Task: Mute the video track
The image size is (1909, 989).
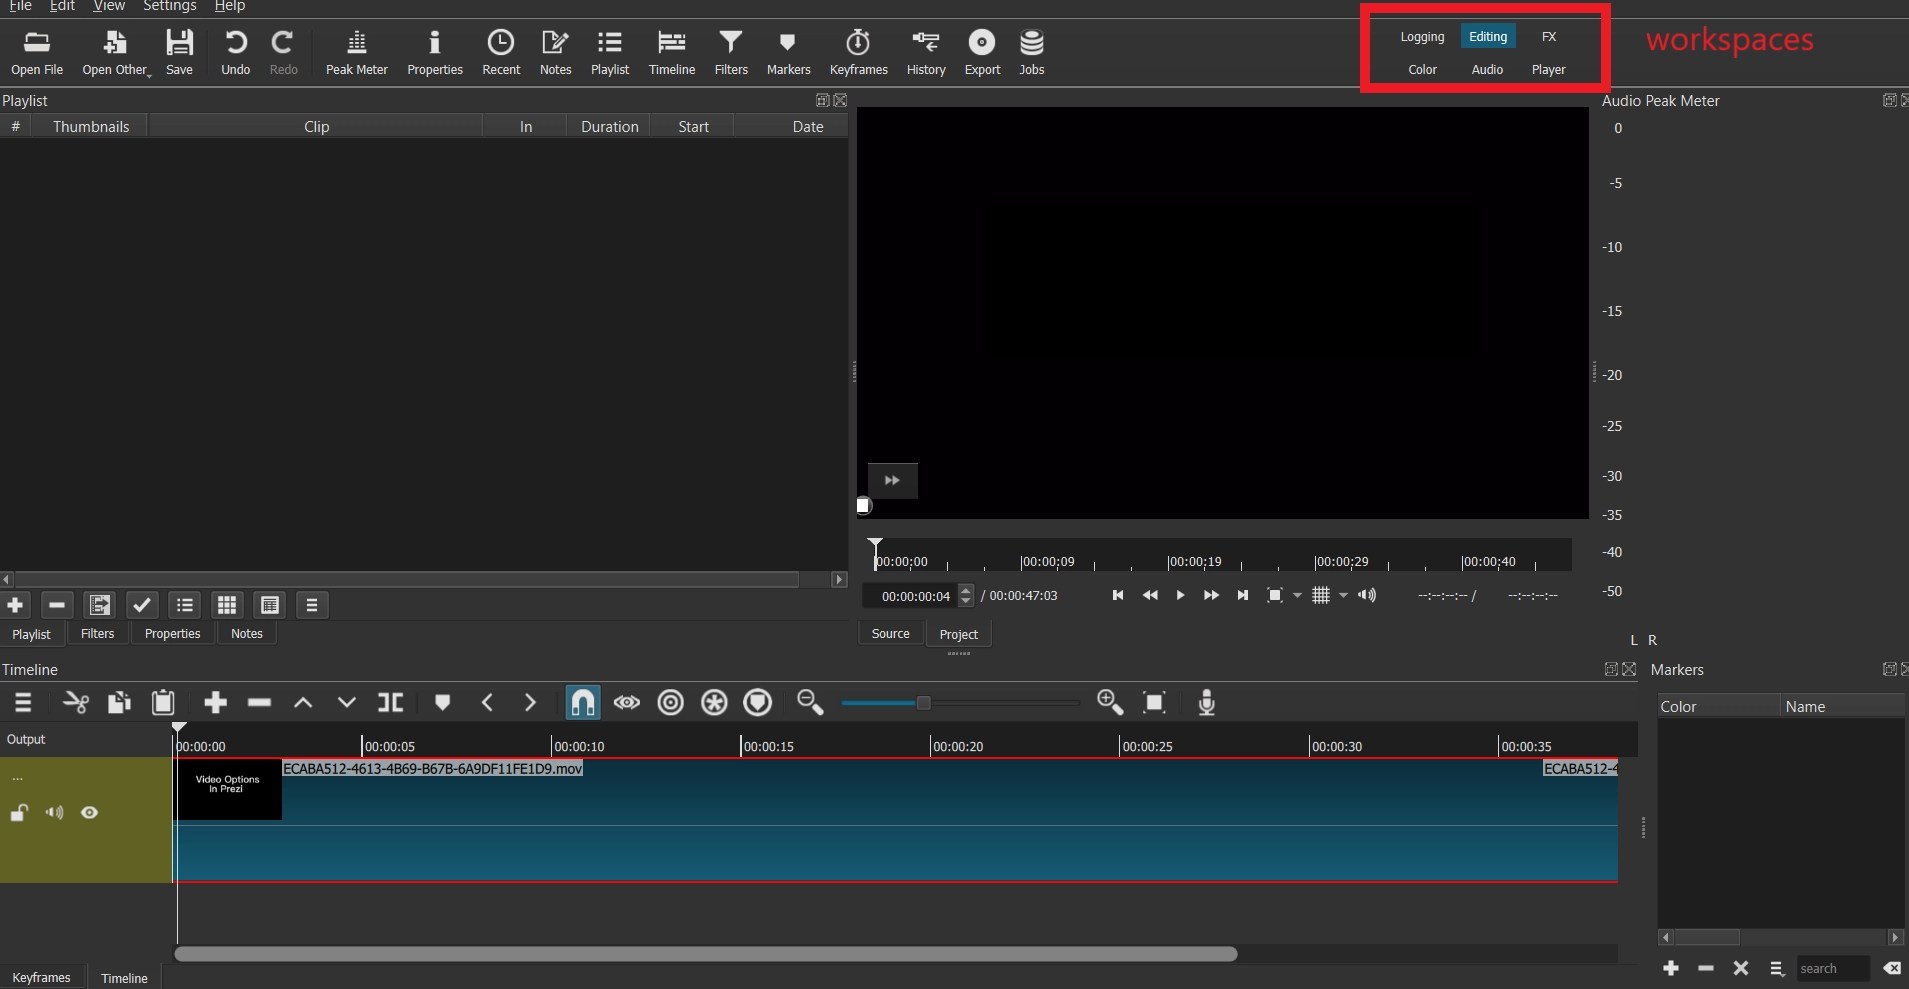Action: click(x=55, y=813)
